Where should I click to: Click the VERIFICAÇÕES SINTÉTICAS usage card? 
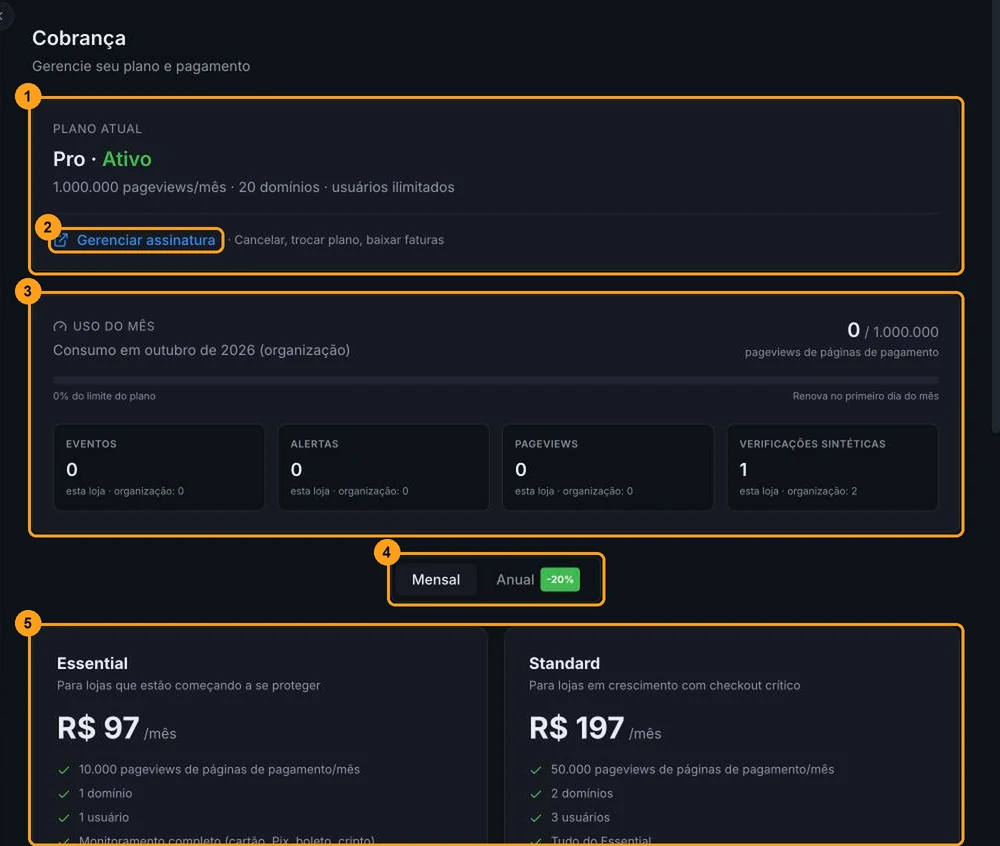point(832,467)
